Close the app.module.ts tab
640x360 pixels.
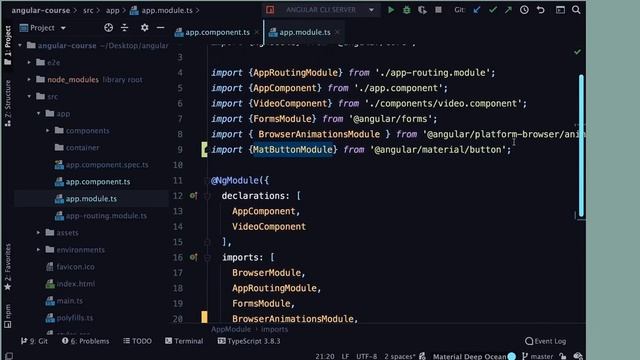tap(337, 32)
